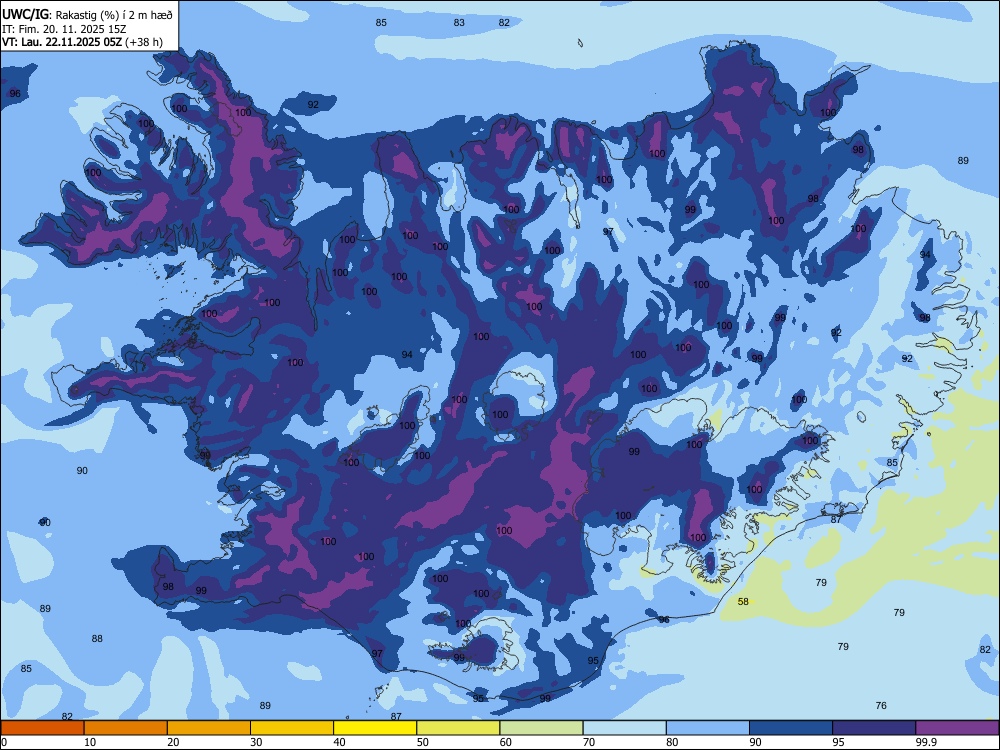Click the '(+38 h)' forecast offset text
This screenshot has width=1000, height=750.
[x=144, y=42]
